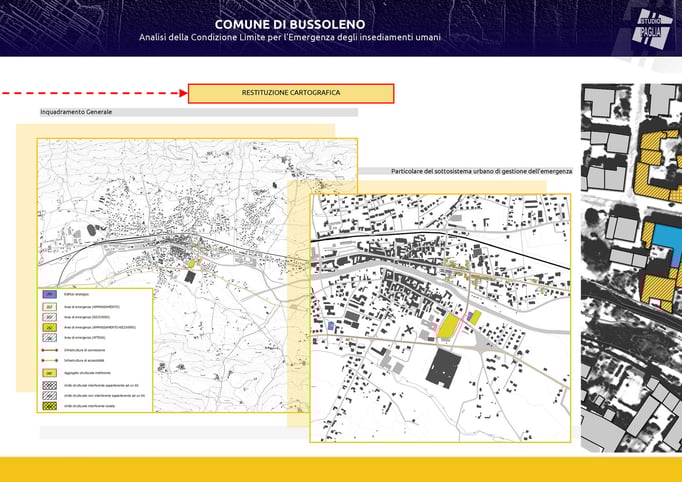
Task: Click the hatched 'Area di emergenza (ATTESA)' legend swatch
Action: pyautogui.click(x=50, y=338)
